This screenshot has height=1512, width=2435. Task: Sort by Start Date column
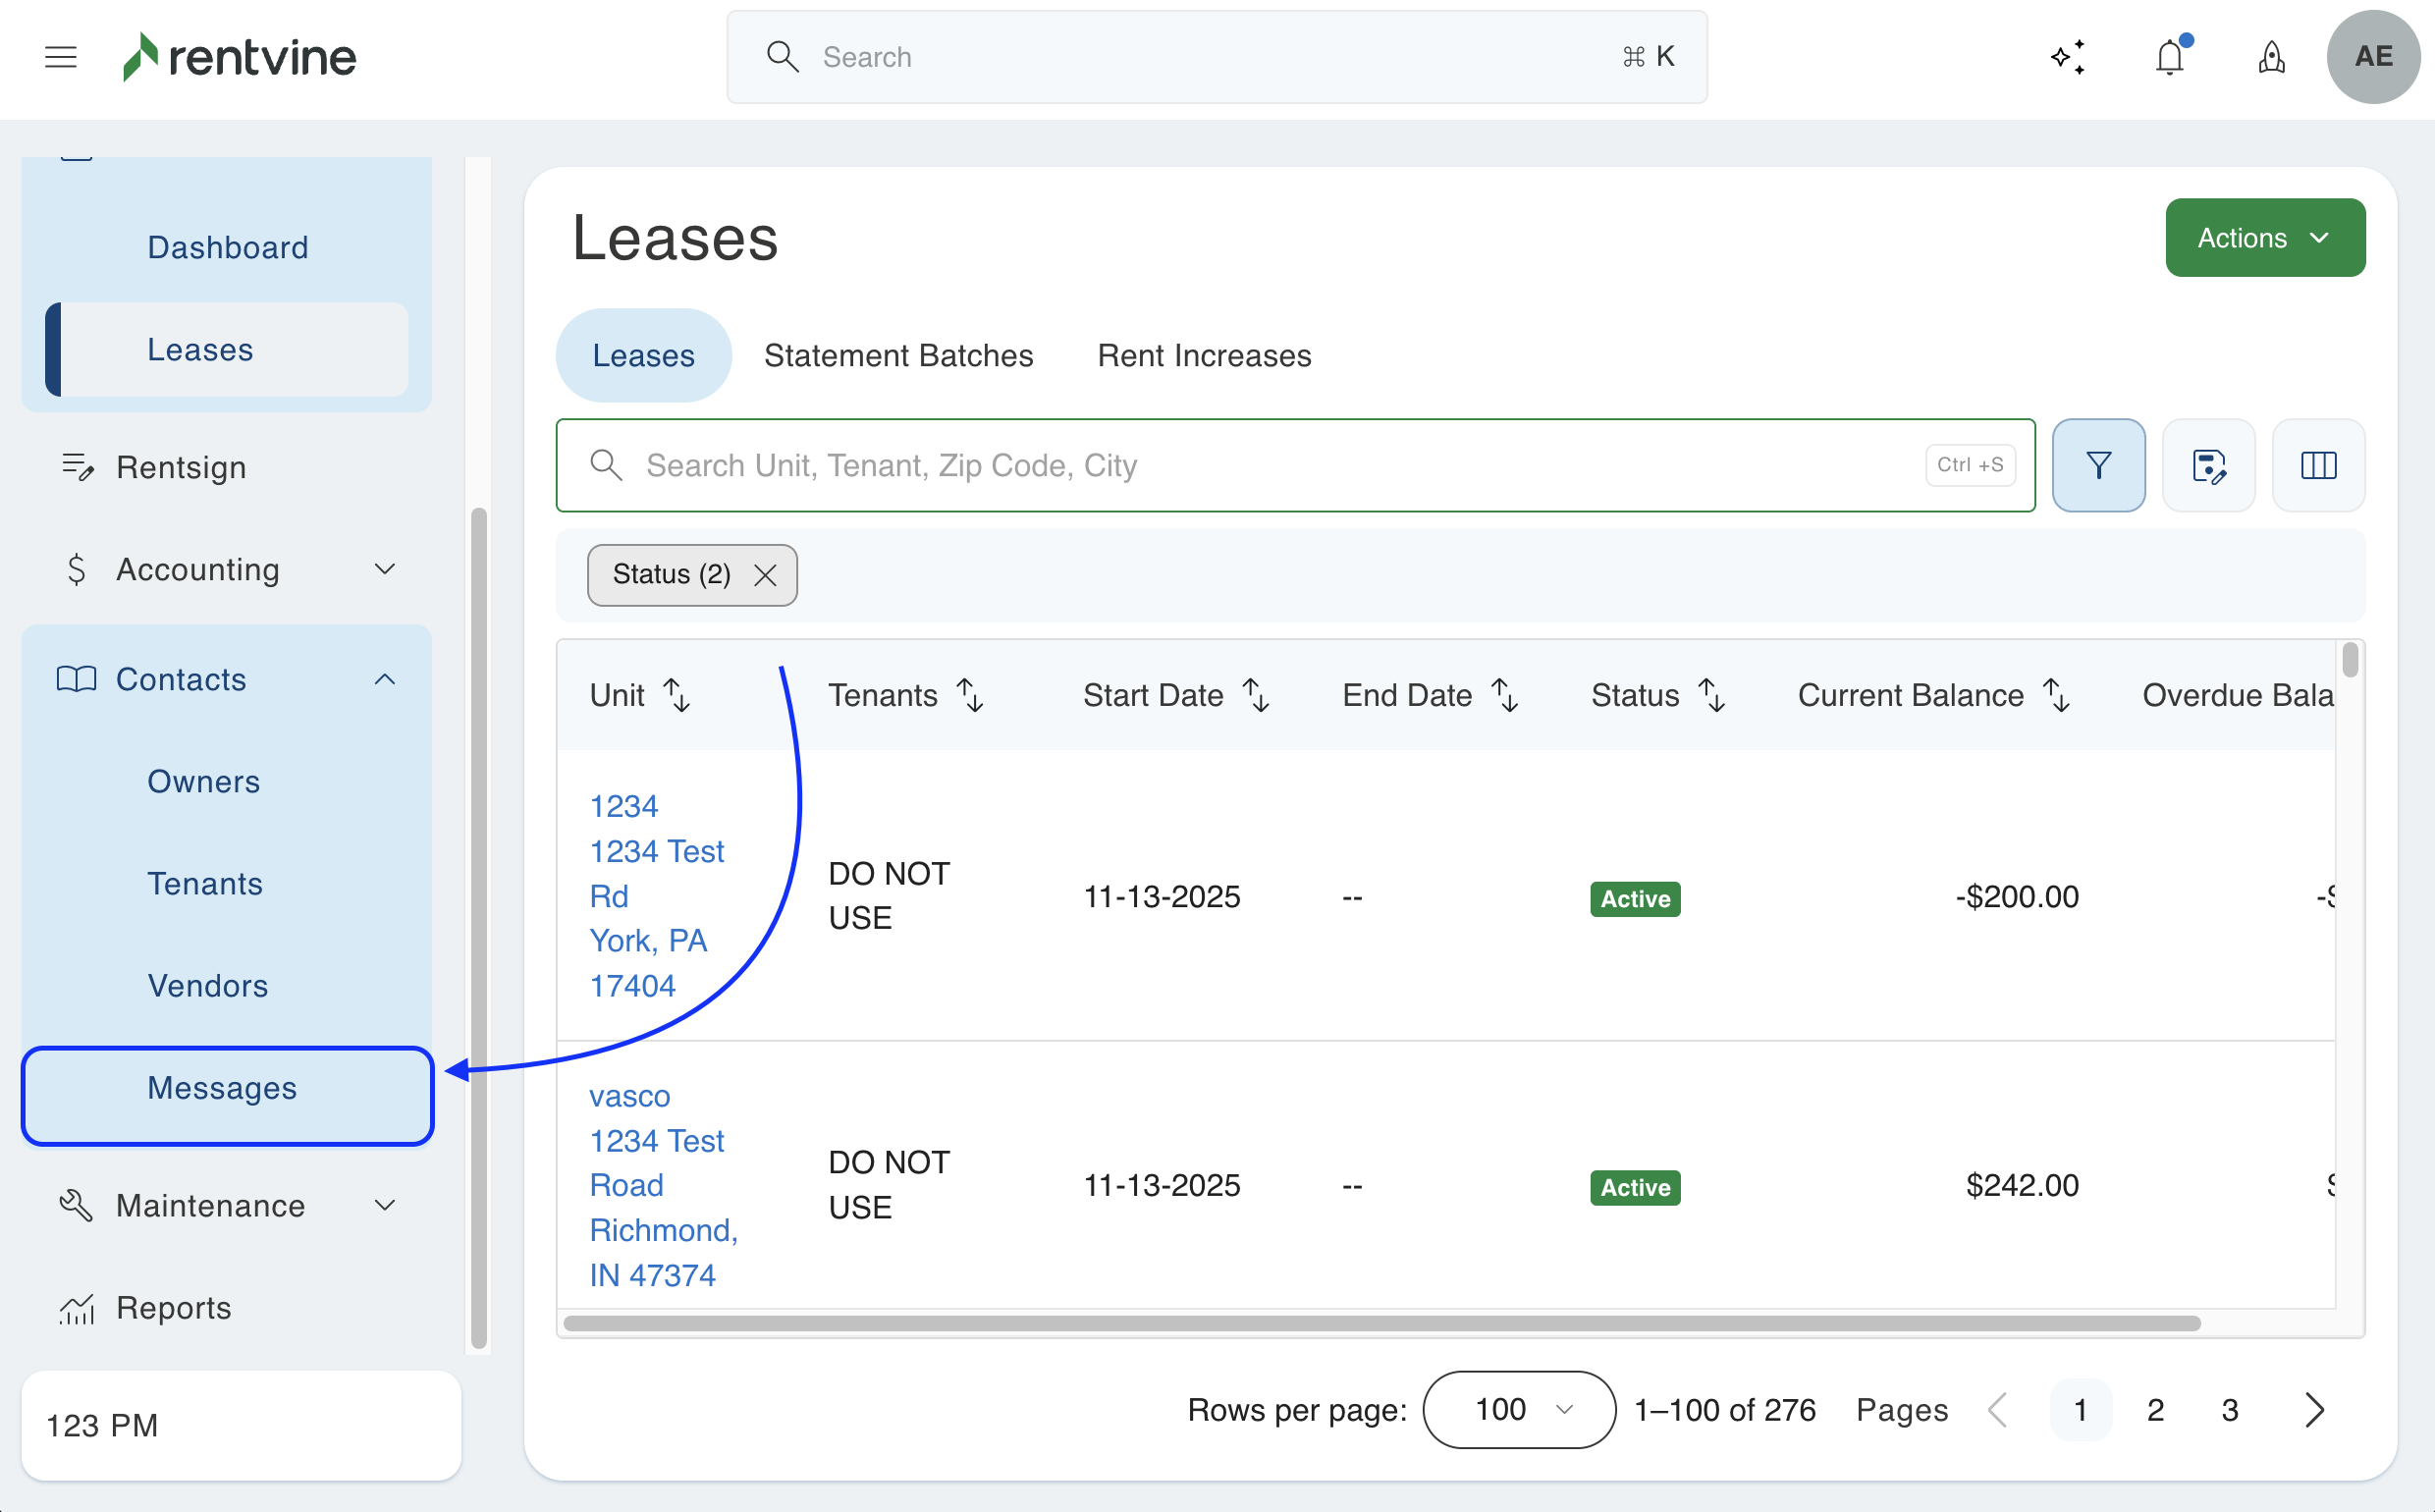(1255, 695)
